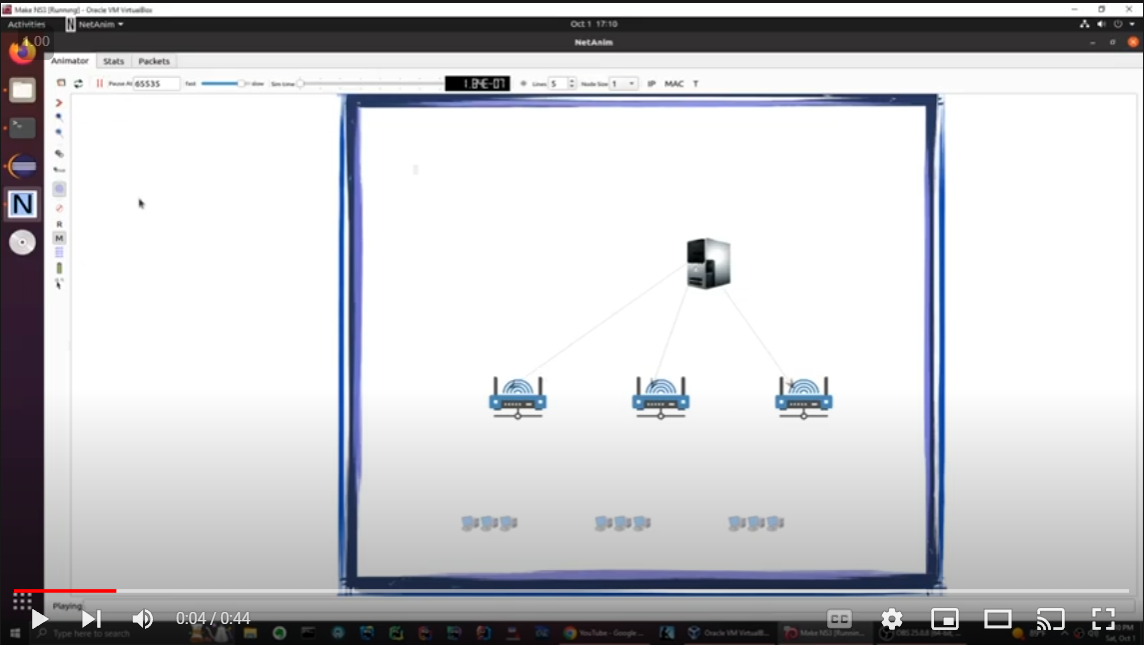Toggle IP address display

(652, 84)
